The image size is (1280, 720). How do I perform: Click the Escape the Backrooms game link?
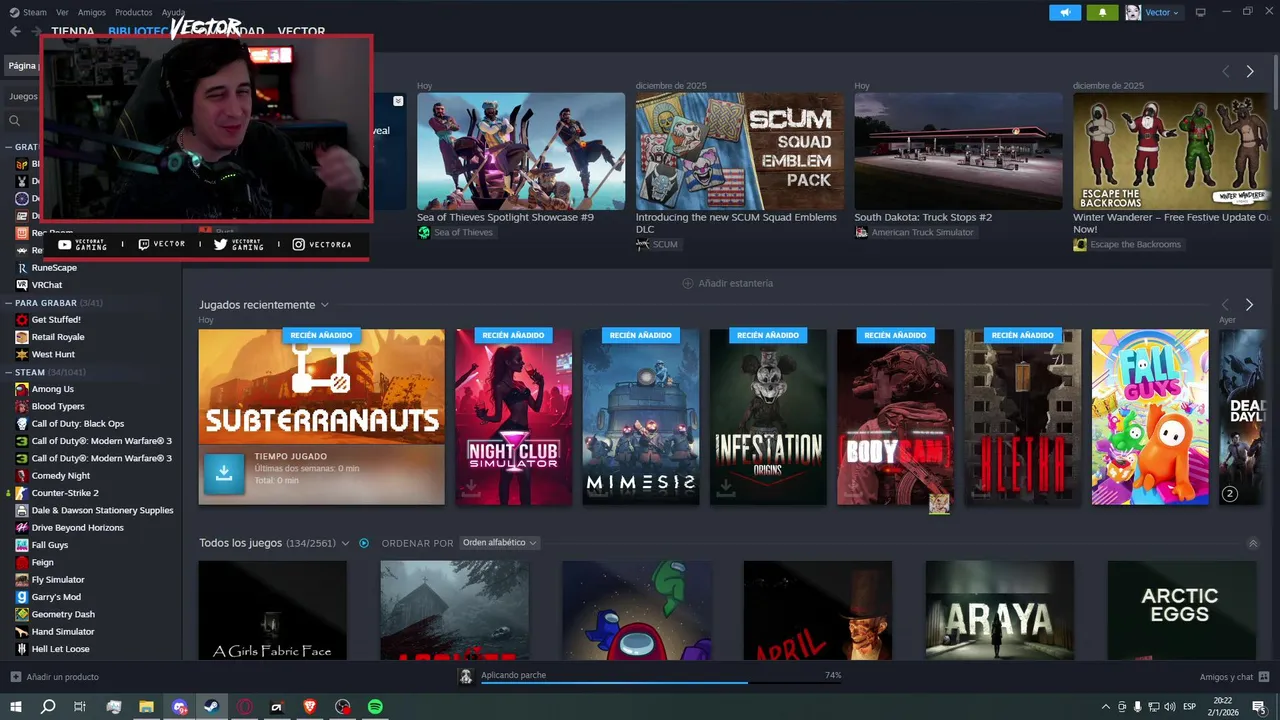click(1135, 244)
